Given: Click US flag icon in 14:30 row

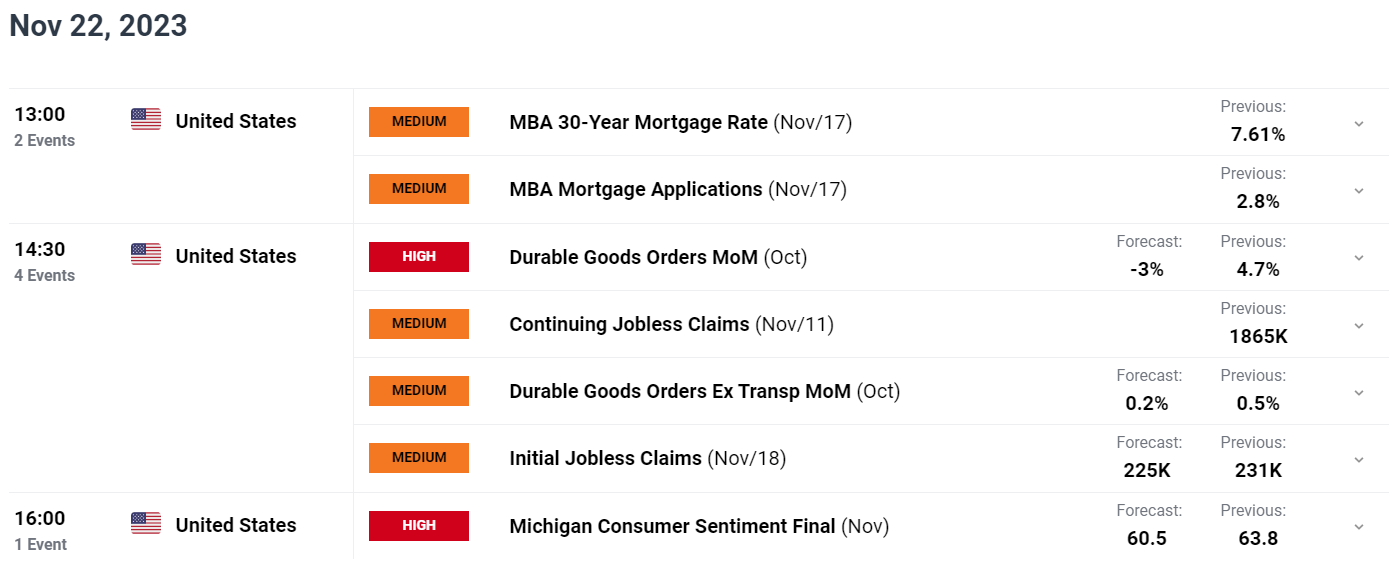Looking at the screenshot, I should pyautogui.click(x=146, y=255).
